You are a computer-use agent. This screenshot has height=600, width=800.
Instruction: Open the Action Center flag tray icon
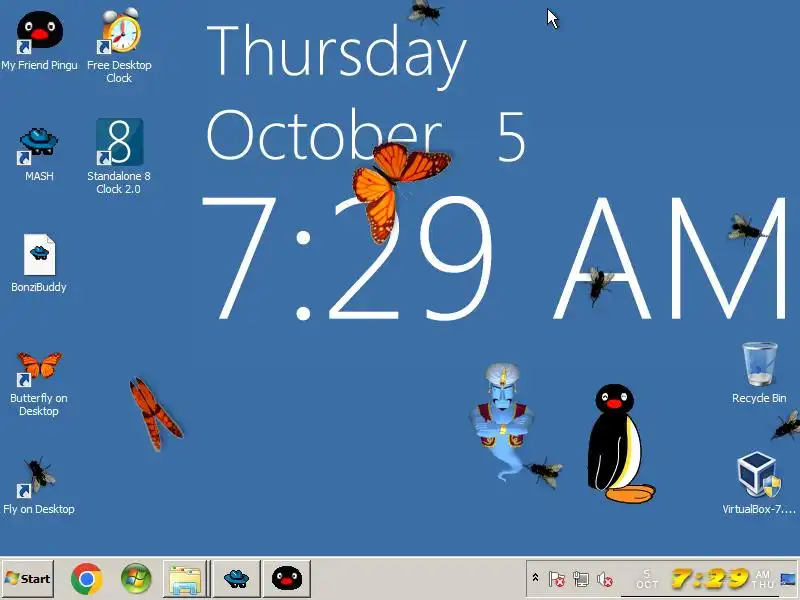click(x=557, y=579)
